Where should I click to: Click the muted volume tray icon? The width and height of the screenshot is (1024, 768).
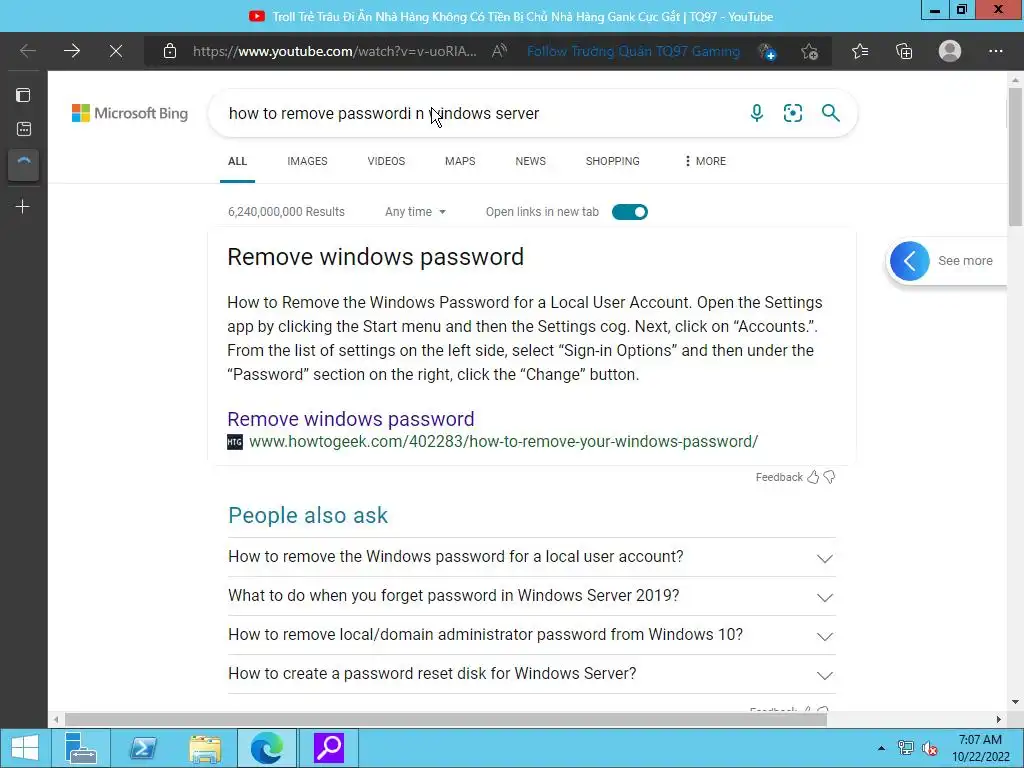[x=930, y=748]
